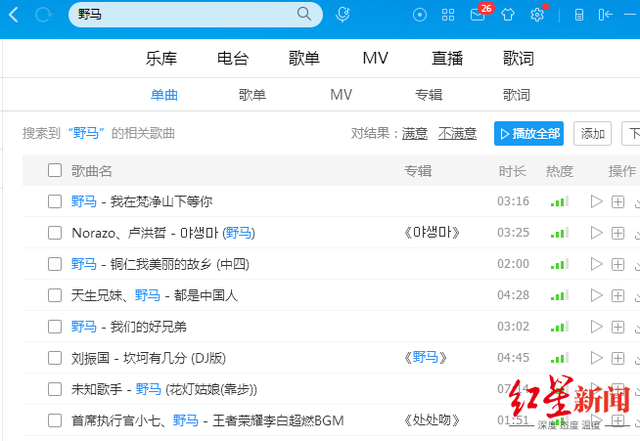
Task: Add 坎坷有几分 (DJ版) to playlist
Action: tap(618, 358)
